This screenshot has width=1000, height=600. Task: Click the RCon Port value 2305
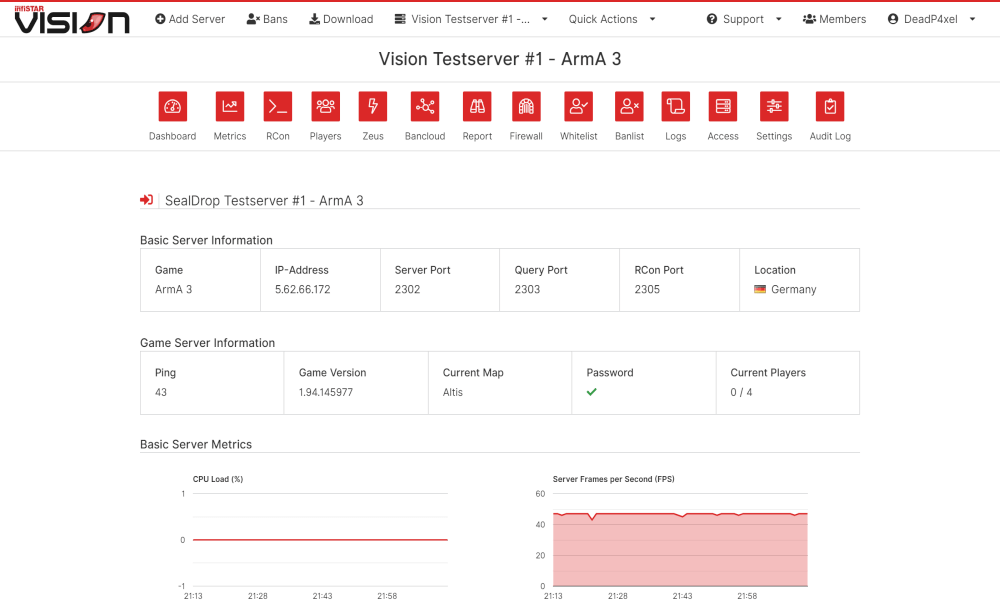pyautogui.click(x=647, y=289)
